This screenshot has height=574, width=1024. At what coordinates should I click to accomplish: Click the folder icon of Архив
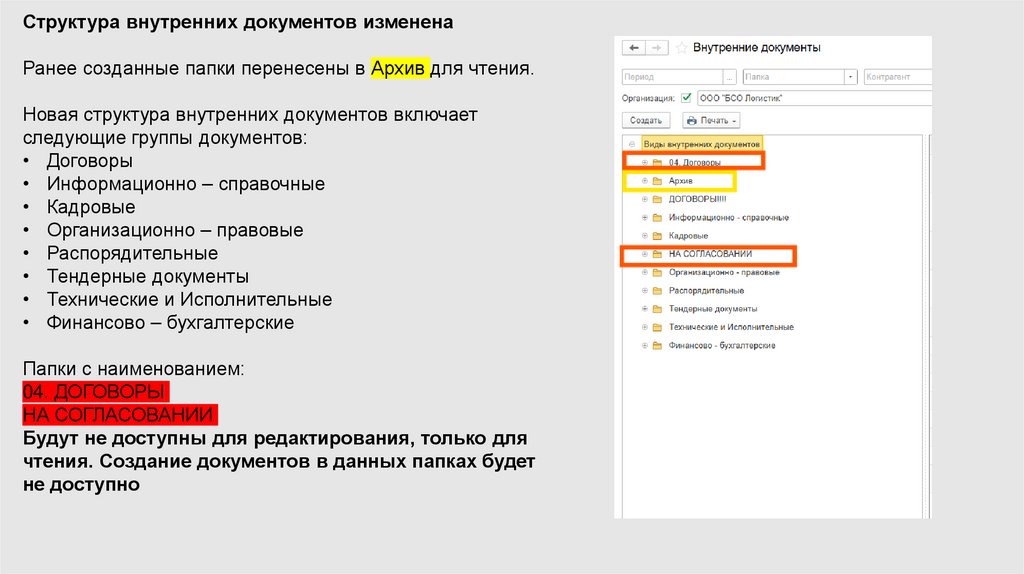point(658,181)
